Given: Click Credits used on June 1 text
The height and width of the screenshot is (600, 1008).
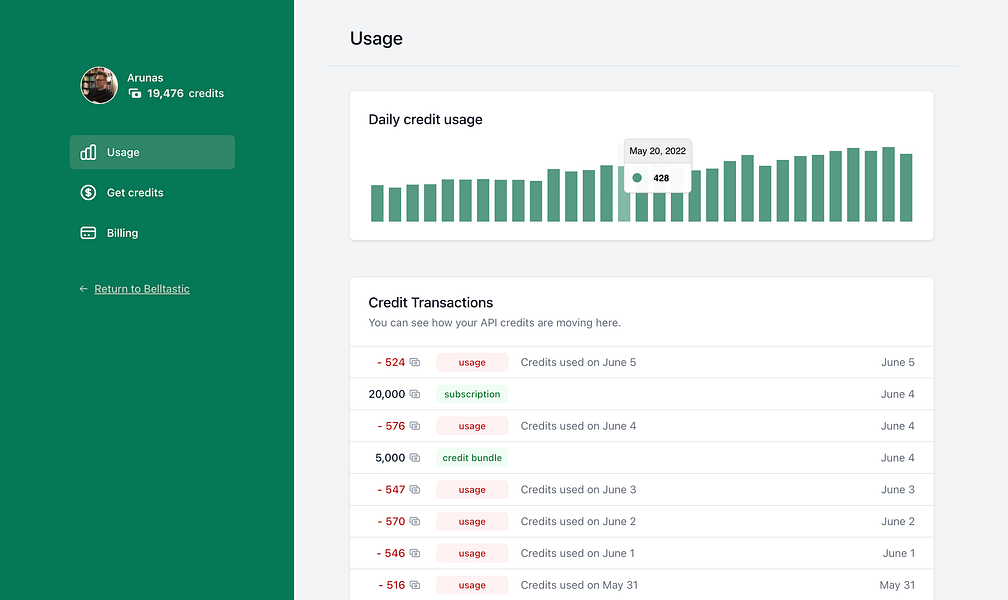Looking at the screenshot, I should [x=577, y=553].
